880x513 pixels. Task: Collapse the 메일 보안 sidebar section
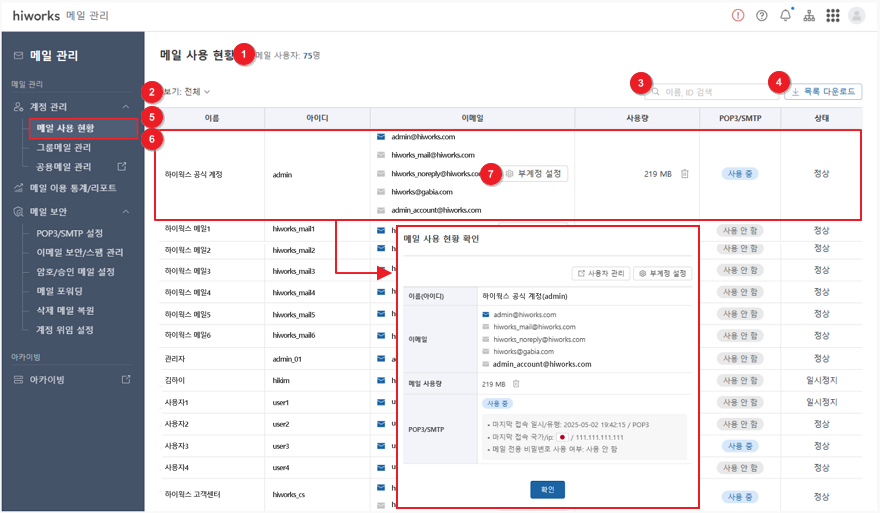(125, 212)
